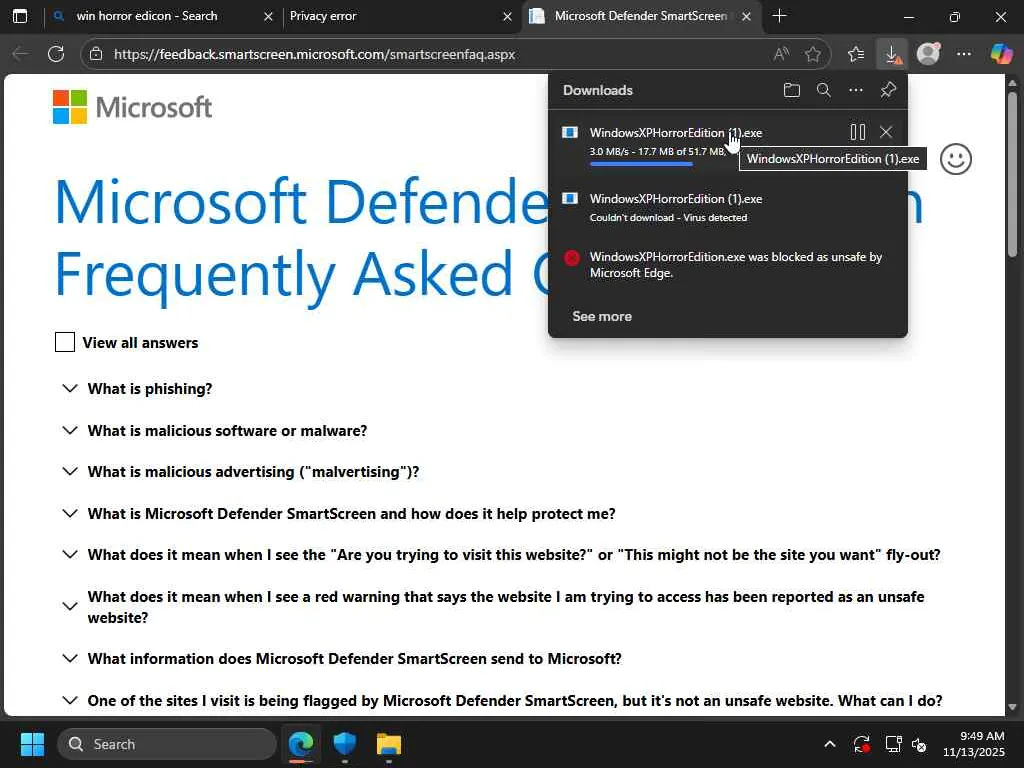Open the tab actions menu icon
Viewport: 1024px width, 768px height.
coord(20,16)
